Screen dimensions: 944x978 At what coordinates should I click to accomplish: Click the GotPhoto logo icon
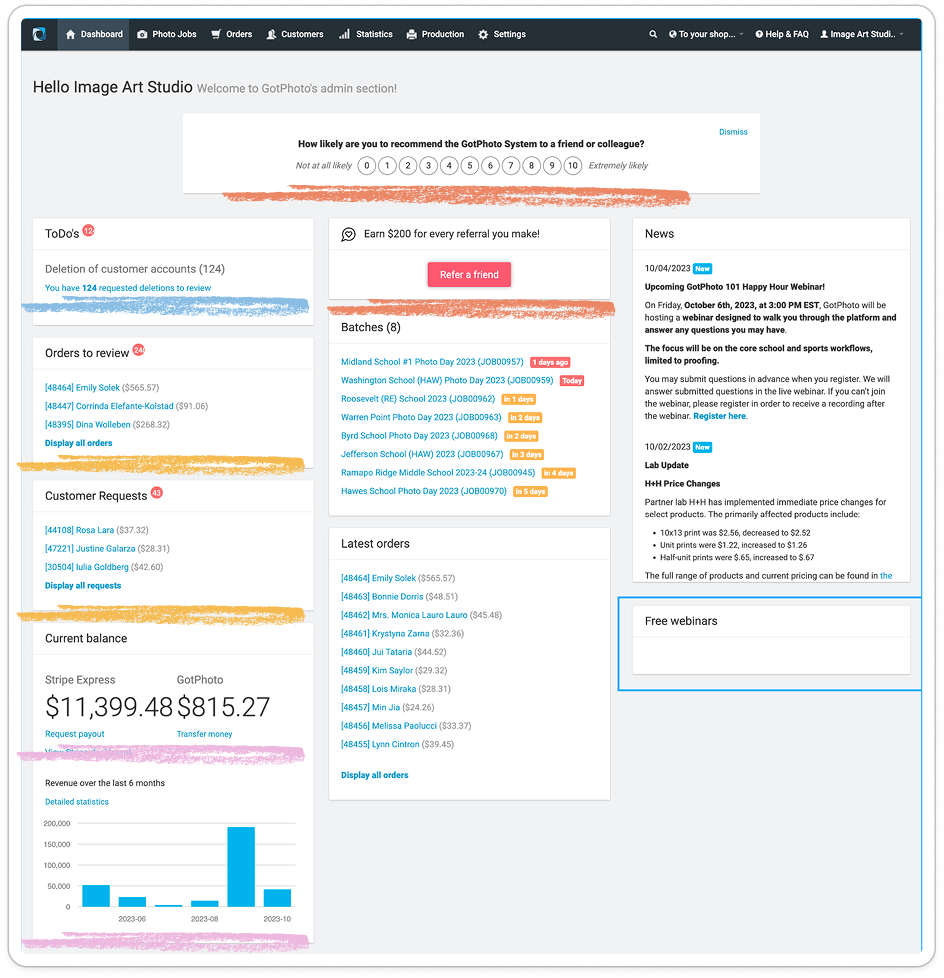click(x=39, y=34)
